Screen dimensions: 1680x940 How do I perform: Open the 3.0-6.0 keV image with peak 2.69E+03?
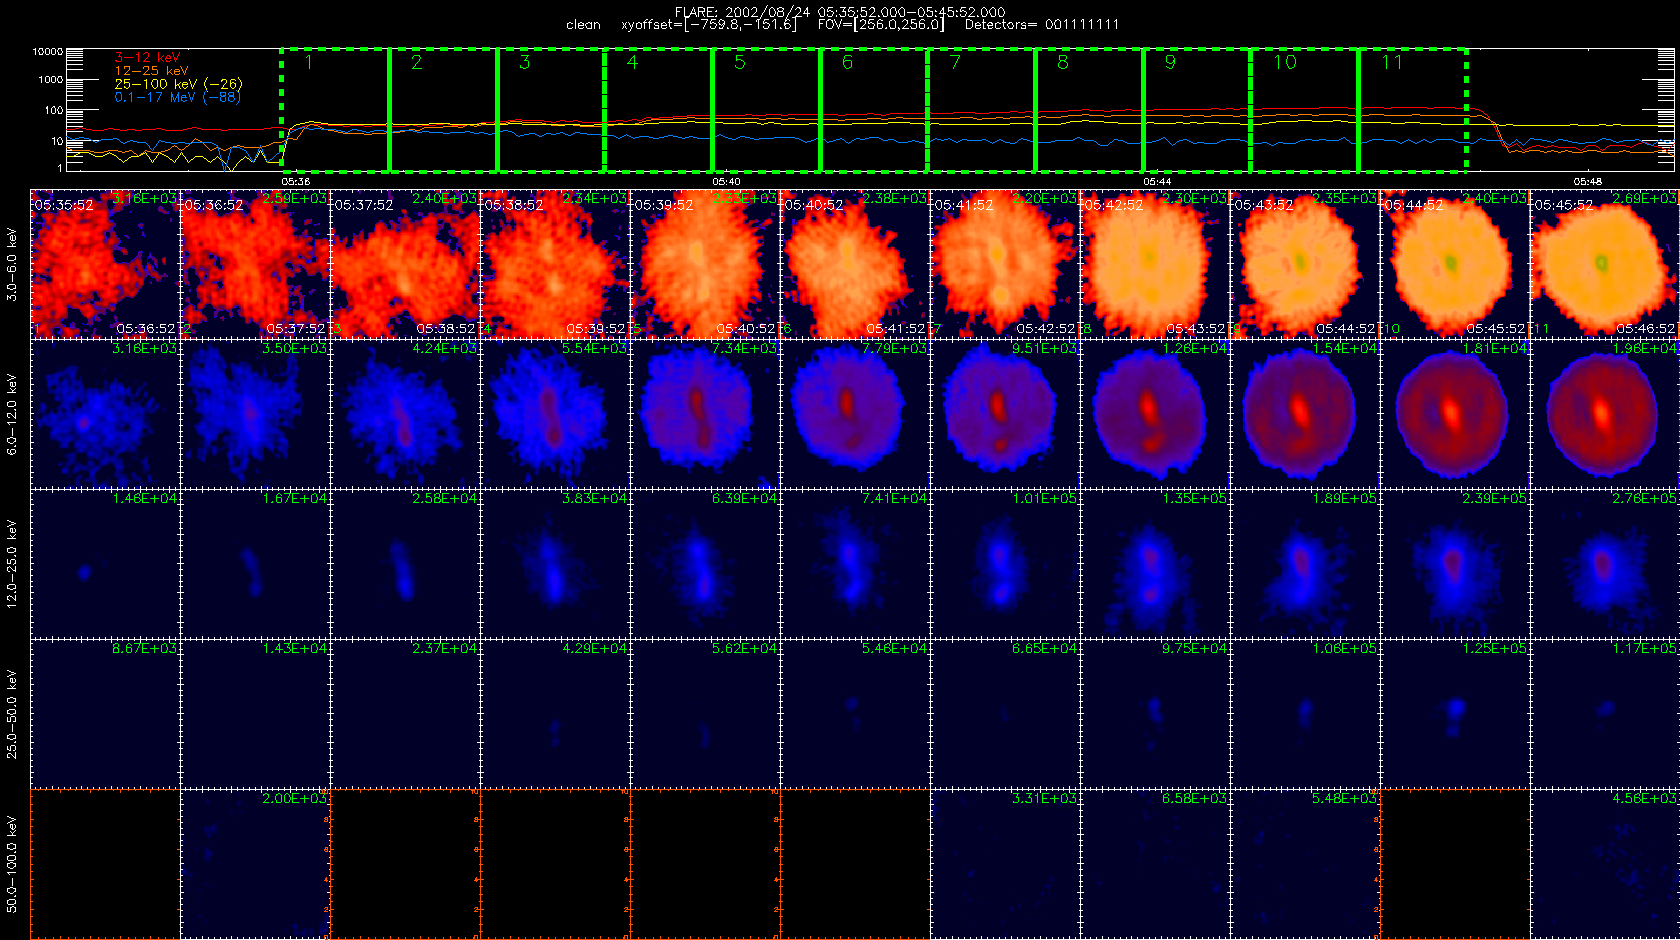click(1605, 264)
